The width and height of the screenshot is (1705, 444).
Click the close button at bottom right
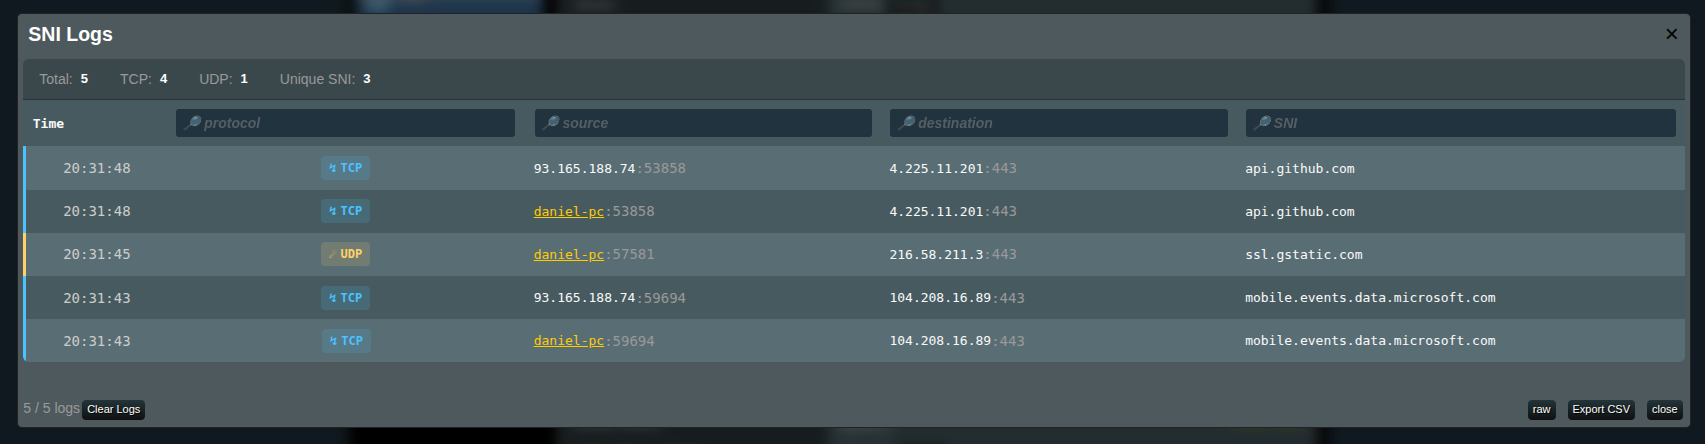point(1664,410)
